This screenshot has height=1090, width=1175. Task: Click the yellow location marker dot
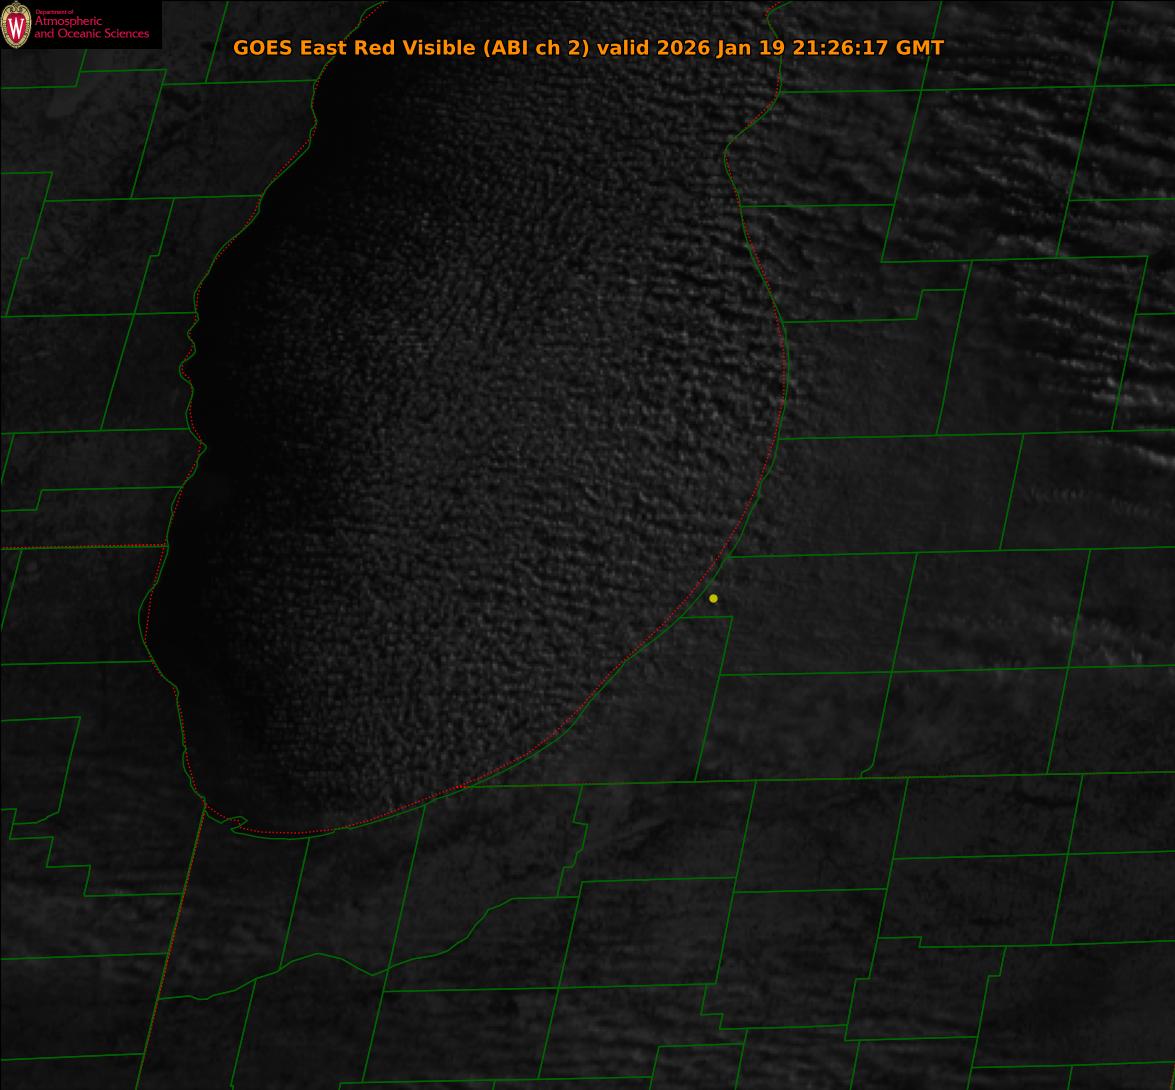713,598
